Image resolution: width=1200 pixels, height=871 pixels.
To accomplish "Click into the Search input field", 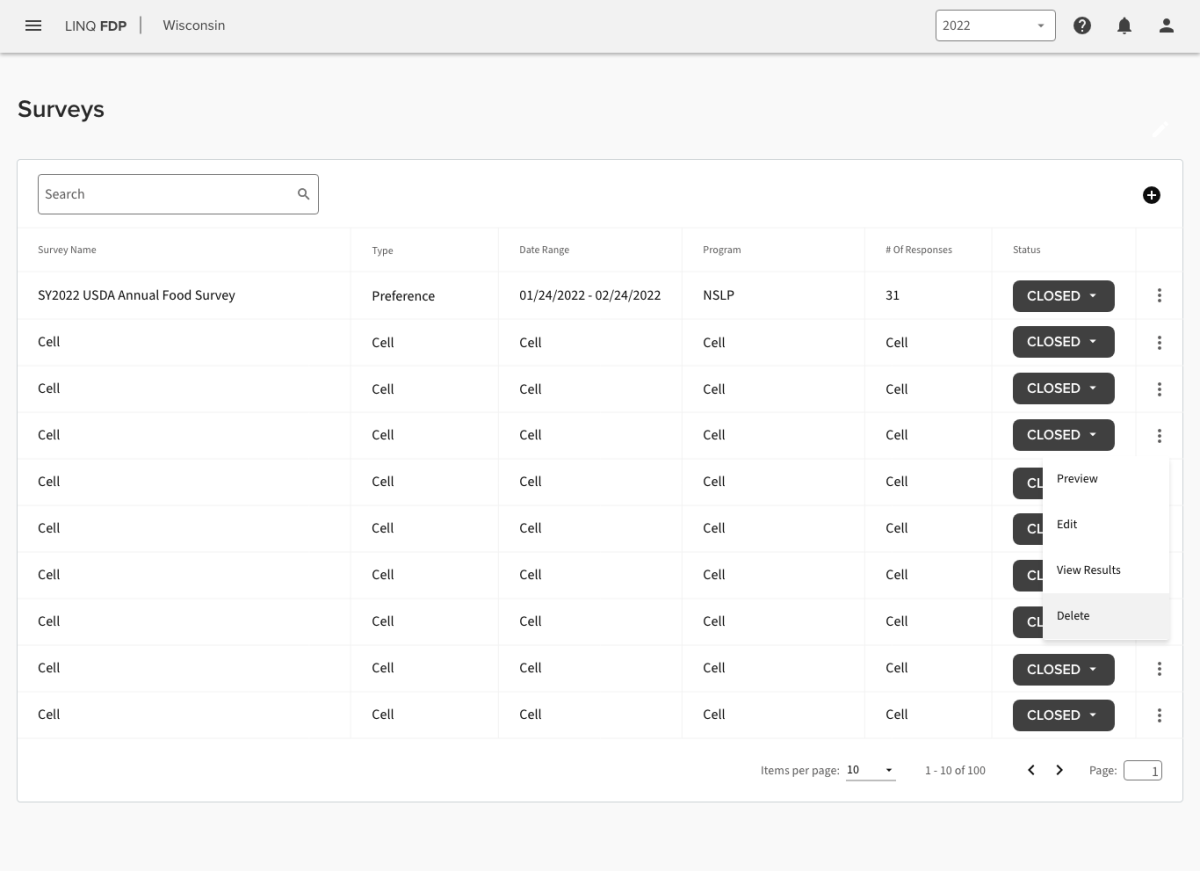I will 165,194.
